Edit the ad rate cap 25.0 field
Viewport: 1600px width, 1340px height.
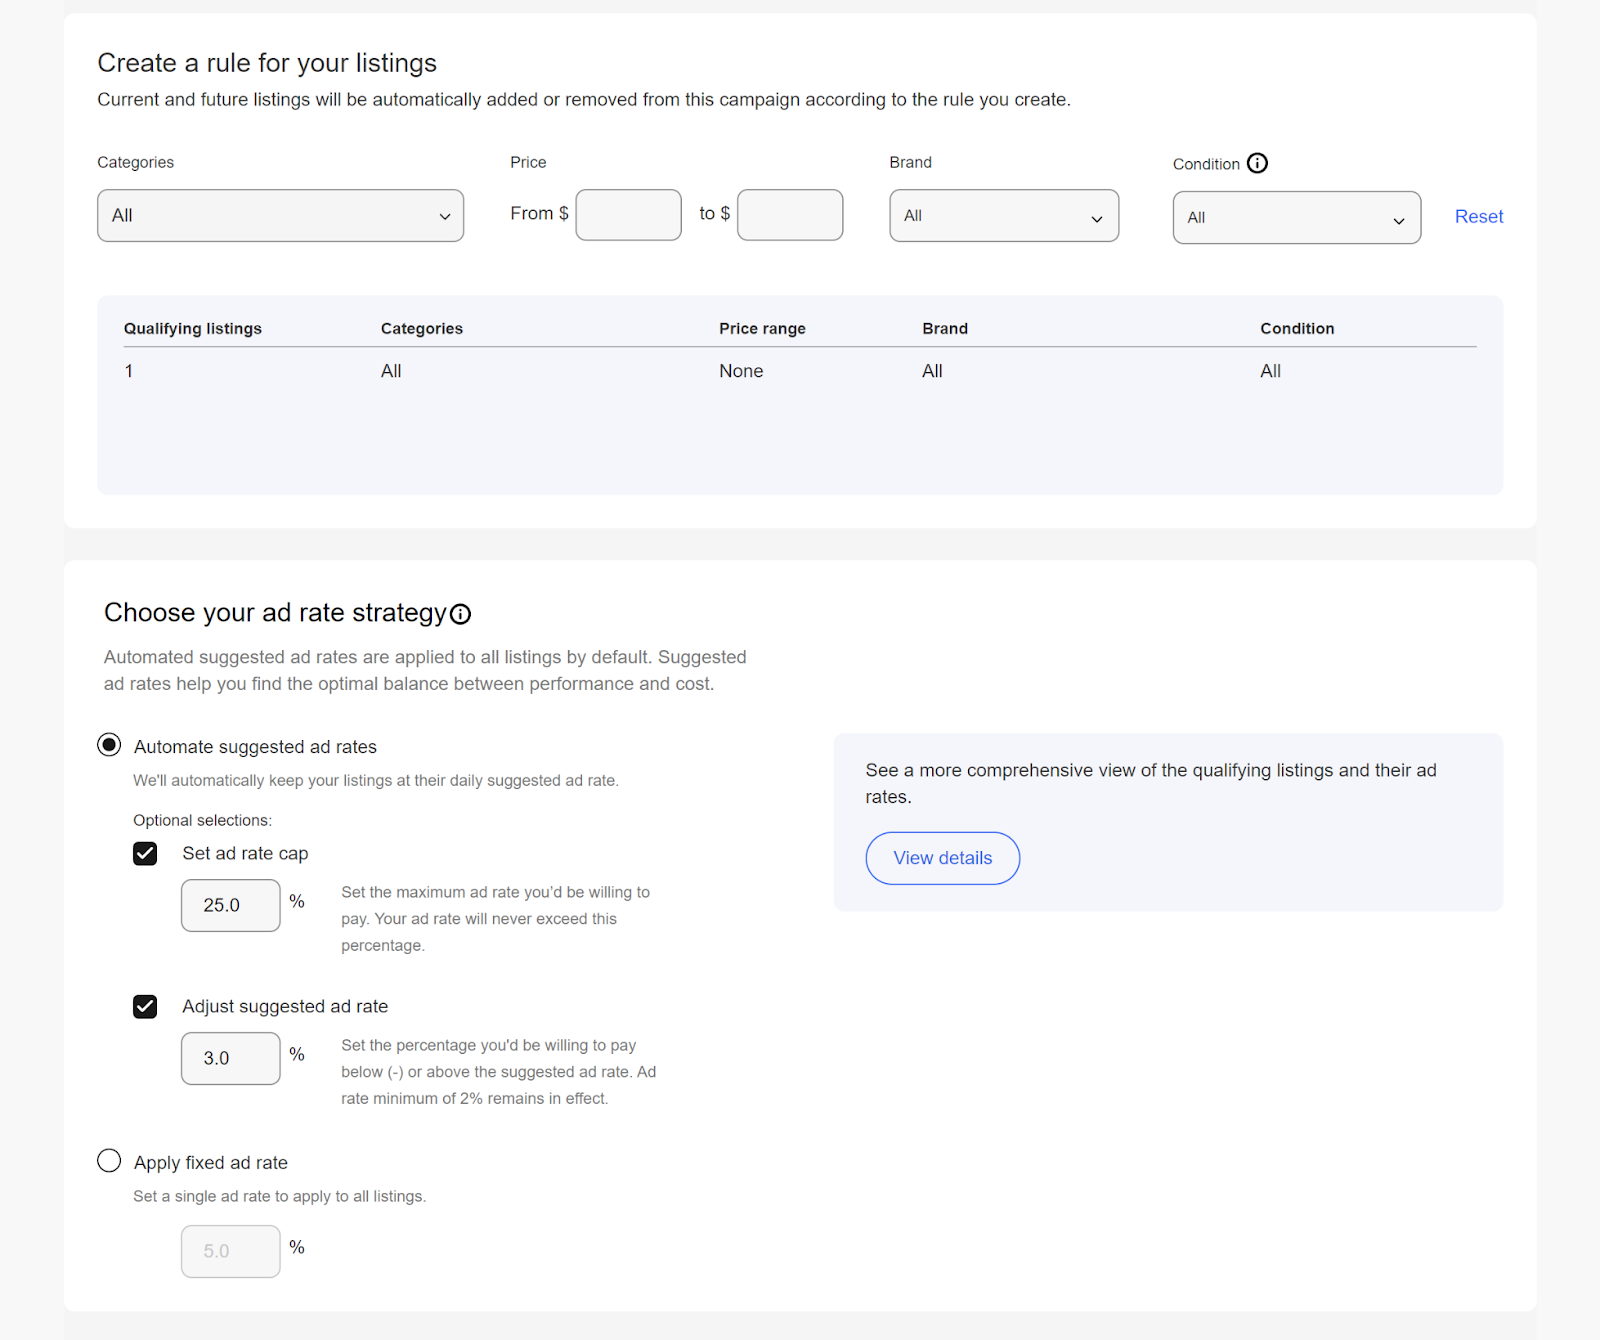[x=230, y=905]
